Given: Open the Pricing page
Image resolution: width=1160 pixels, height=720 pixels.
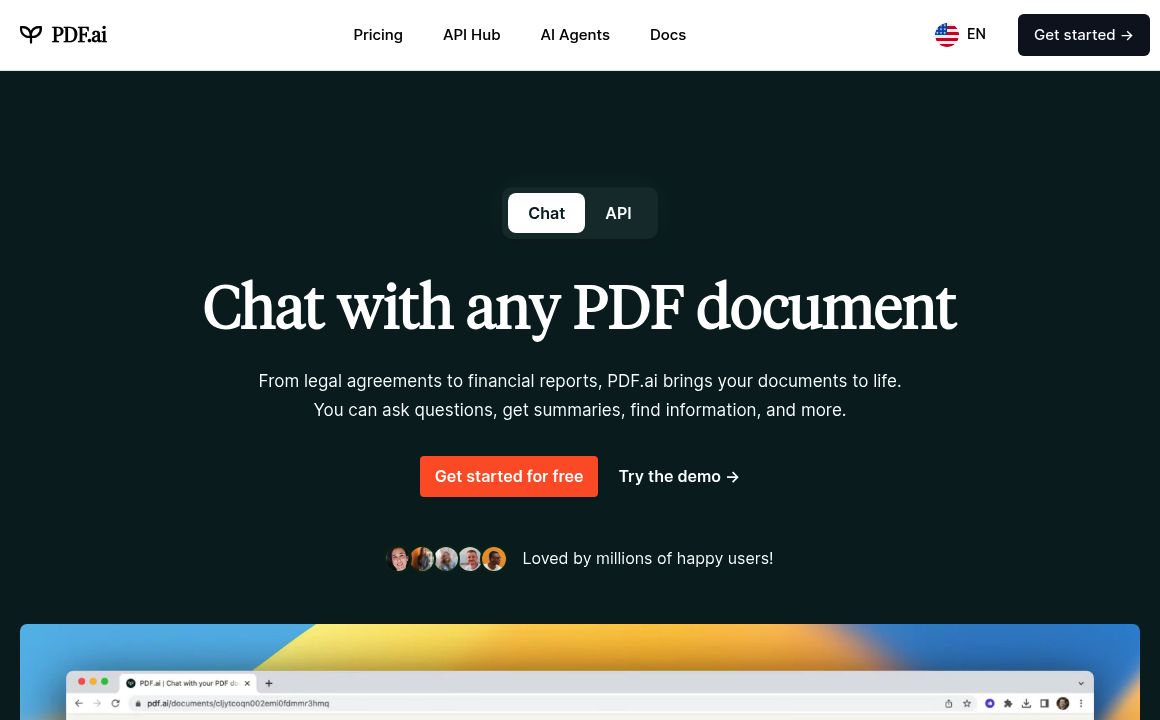Looking at the screenshot, I should tap(378, 34).
